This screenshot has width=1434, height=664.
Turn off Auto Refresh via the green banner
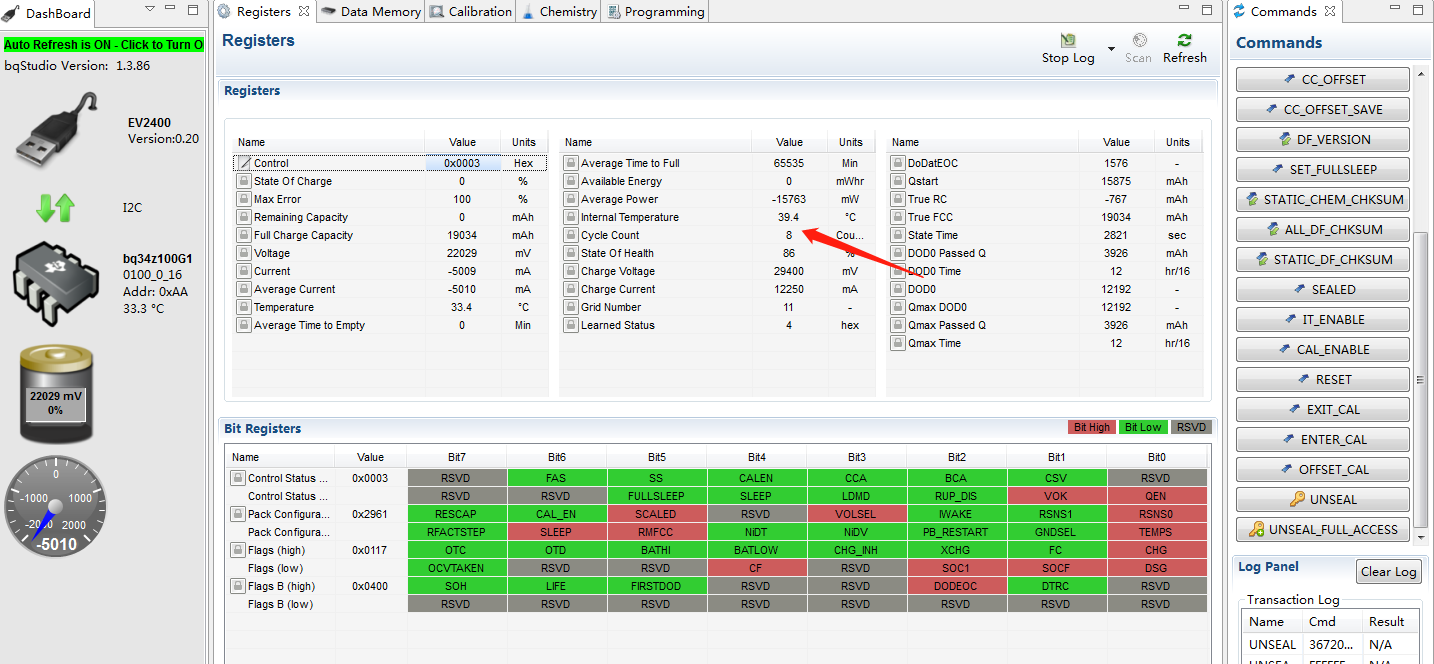pyautogui.click(x=104, y=45)
